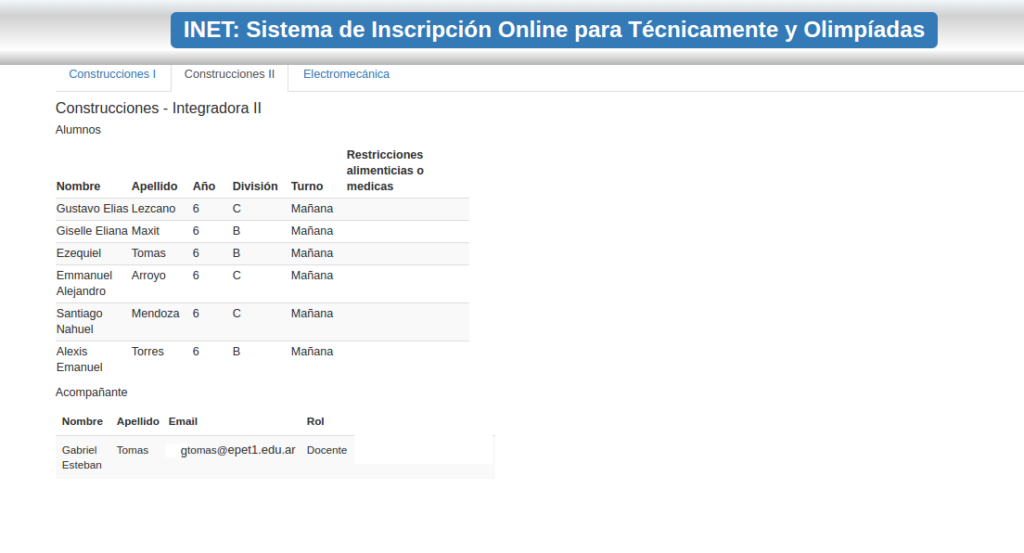Select the name Emmanuel Alejandro
The height and width of the screenshot is (553, 1024).
[x=84, y=283]
